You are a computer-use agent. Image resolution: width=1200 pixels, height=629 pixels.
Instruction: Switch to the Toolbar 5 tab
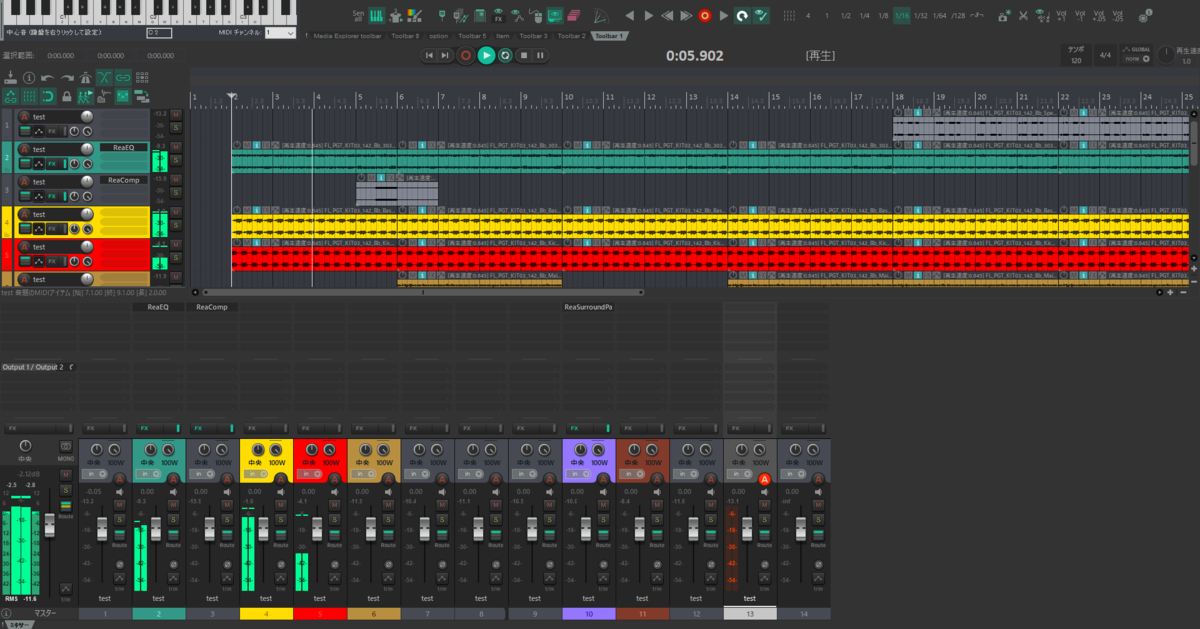(x=472, y=36)
